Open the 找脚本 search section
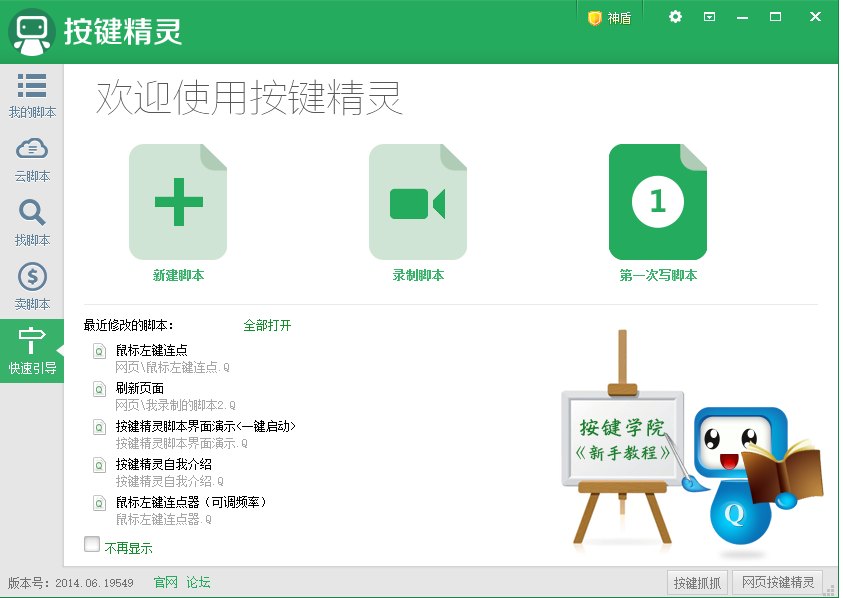The height and width of the screenshot is (598, 843). click(x=32, y=223)
